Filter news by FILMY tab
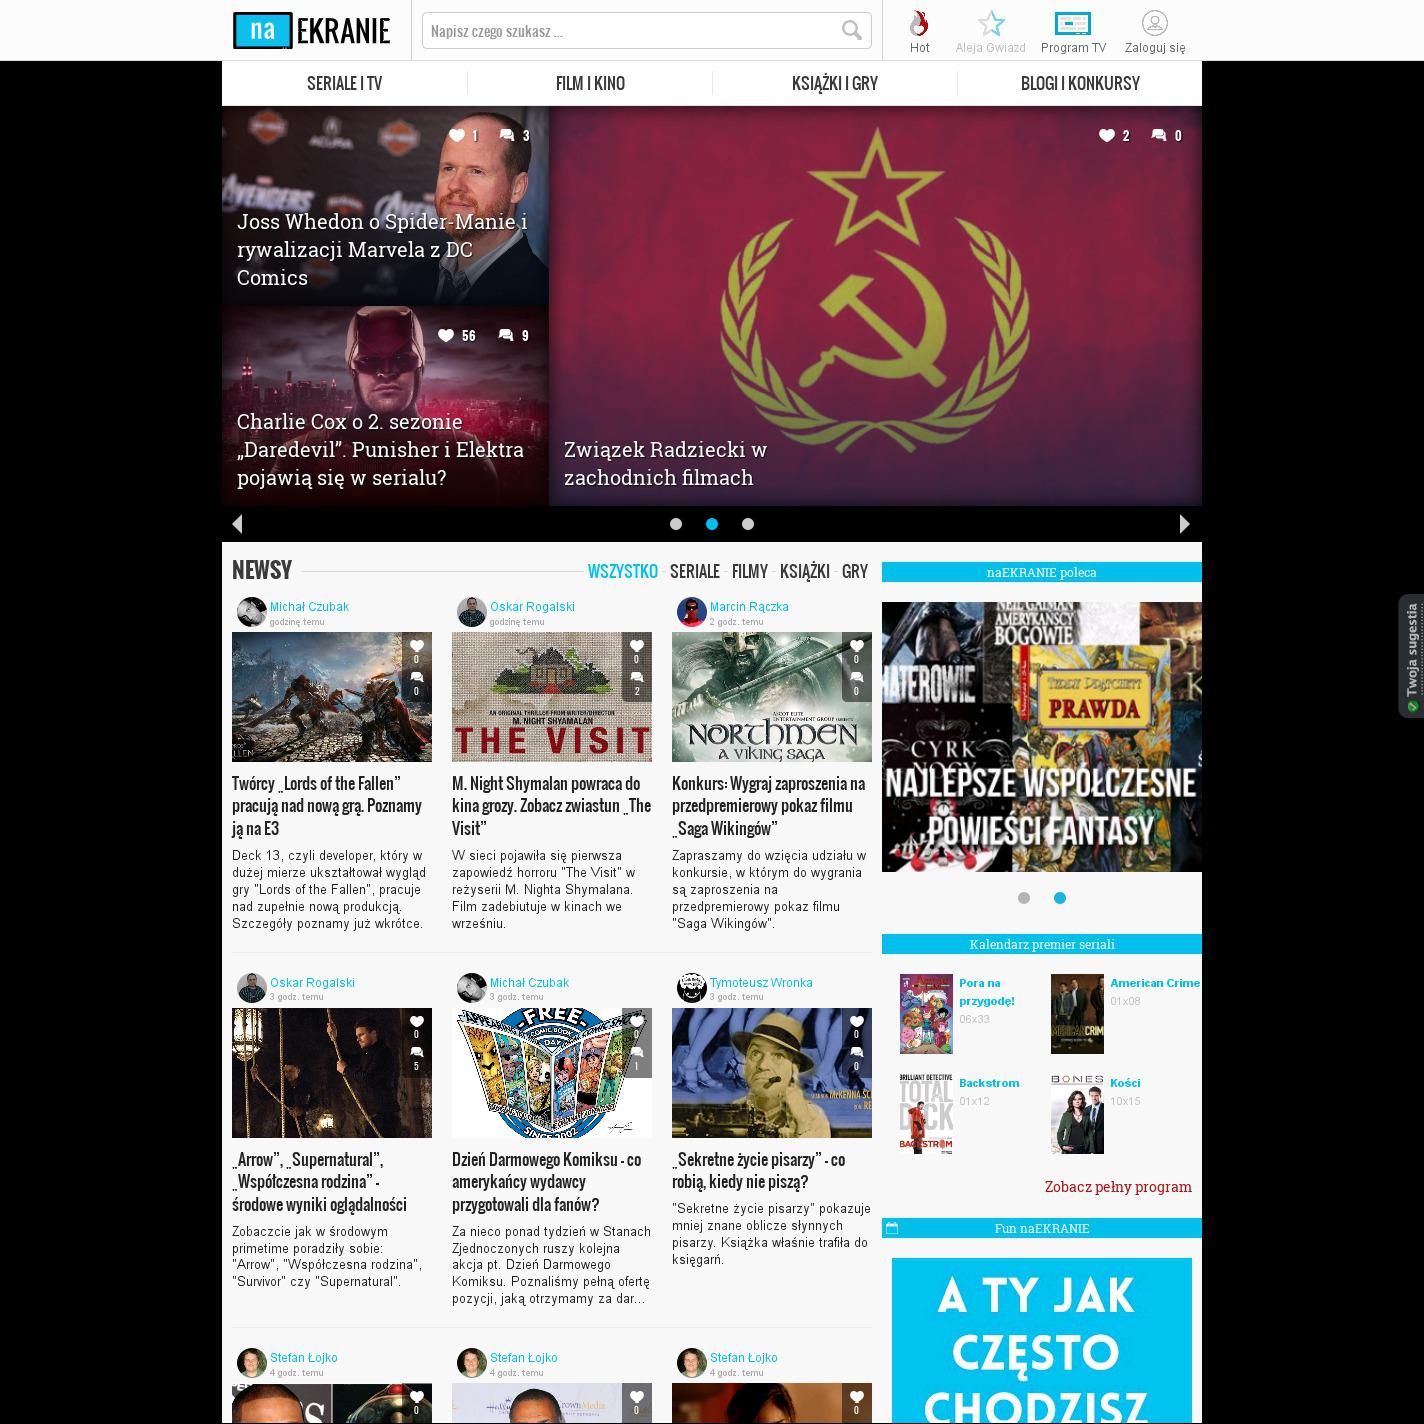 tap(749, 572)
